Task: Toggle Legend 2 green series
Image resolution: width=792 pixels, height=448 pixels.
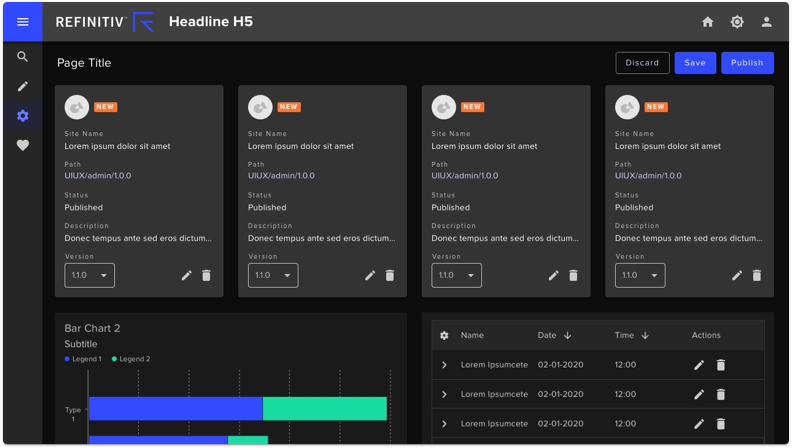Action: point(131,359)
